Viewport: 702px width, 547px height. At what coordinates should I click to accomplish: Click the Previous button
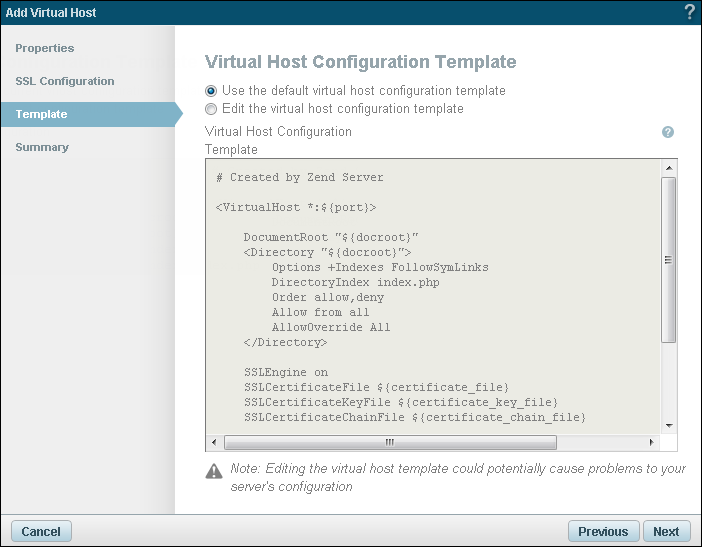(x=603, y=532)
